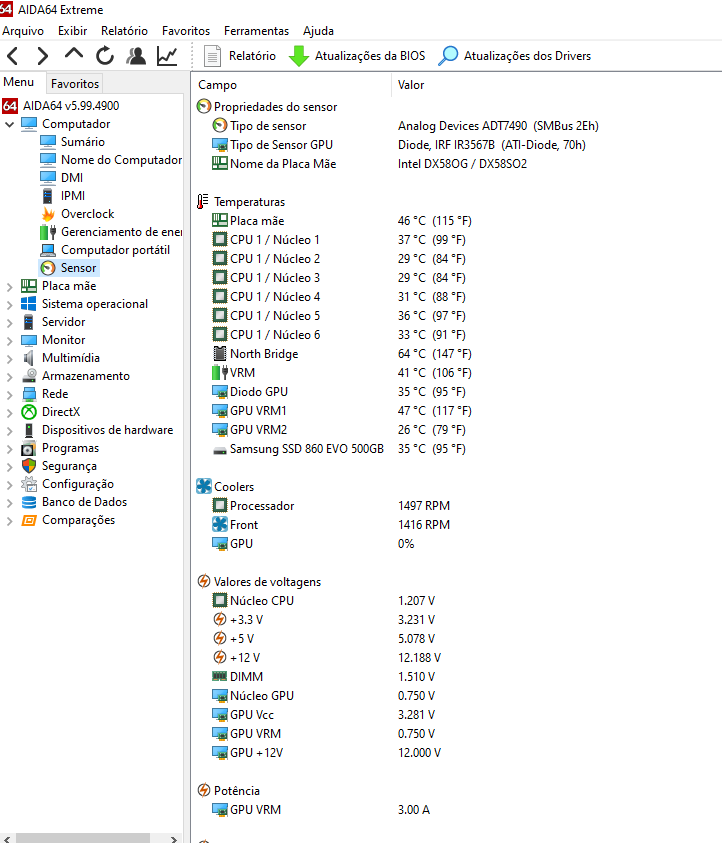Switch to the Menu tab in sidebar
The width and height of the screenshot is (722, 843).
19,82
